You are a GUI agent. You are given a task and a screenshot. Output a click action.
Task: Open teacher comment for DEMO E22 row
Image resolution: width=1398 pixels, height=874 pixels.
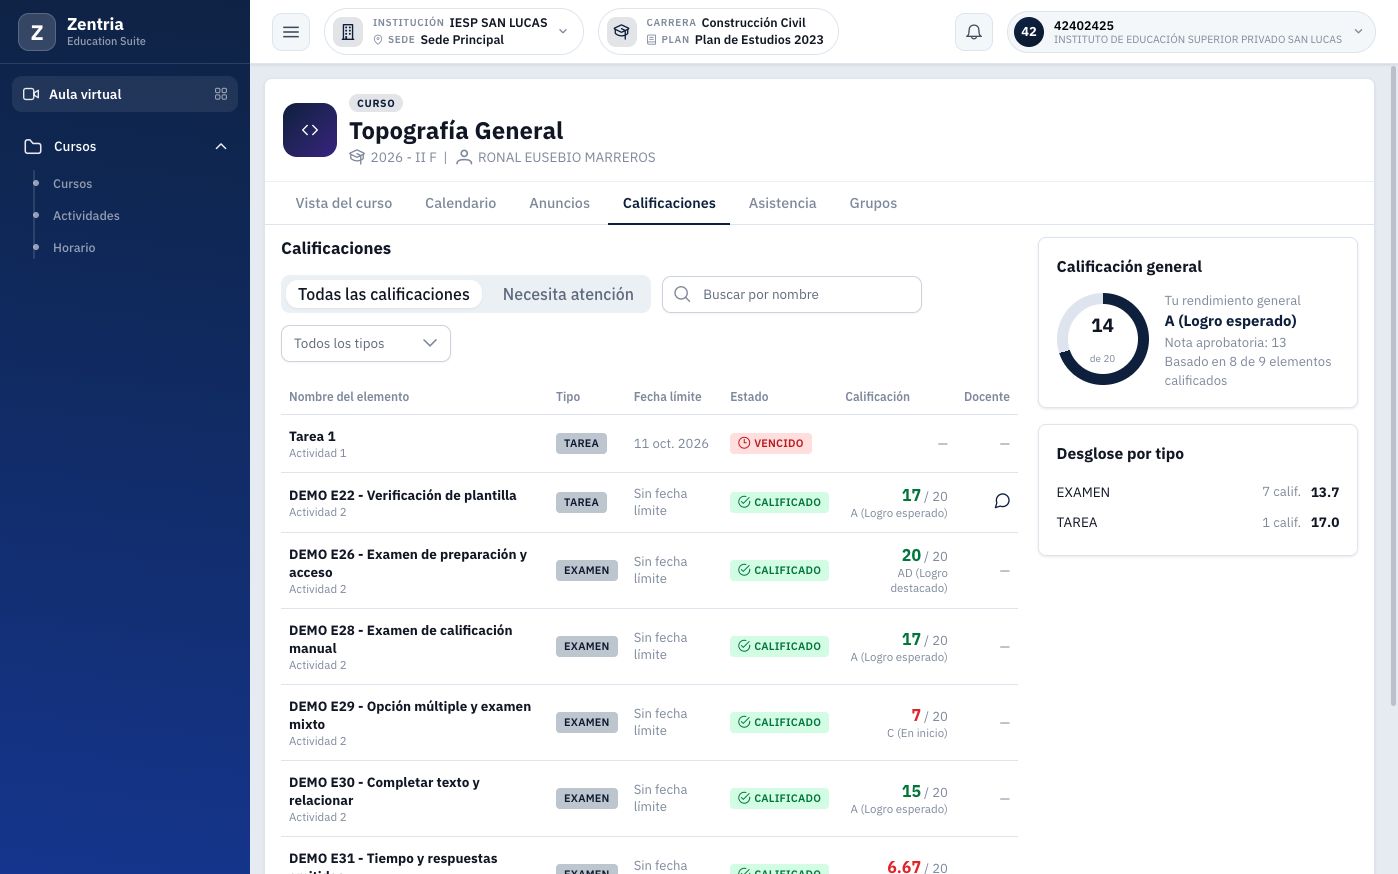[x=1002, y=501]
